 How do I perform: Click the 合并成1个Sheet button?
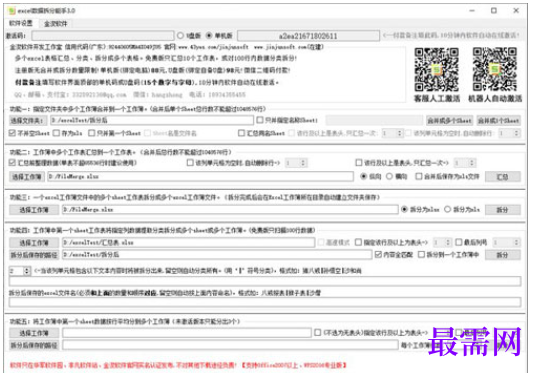[498, 121]
